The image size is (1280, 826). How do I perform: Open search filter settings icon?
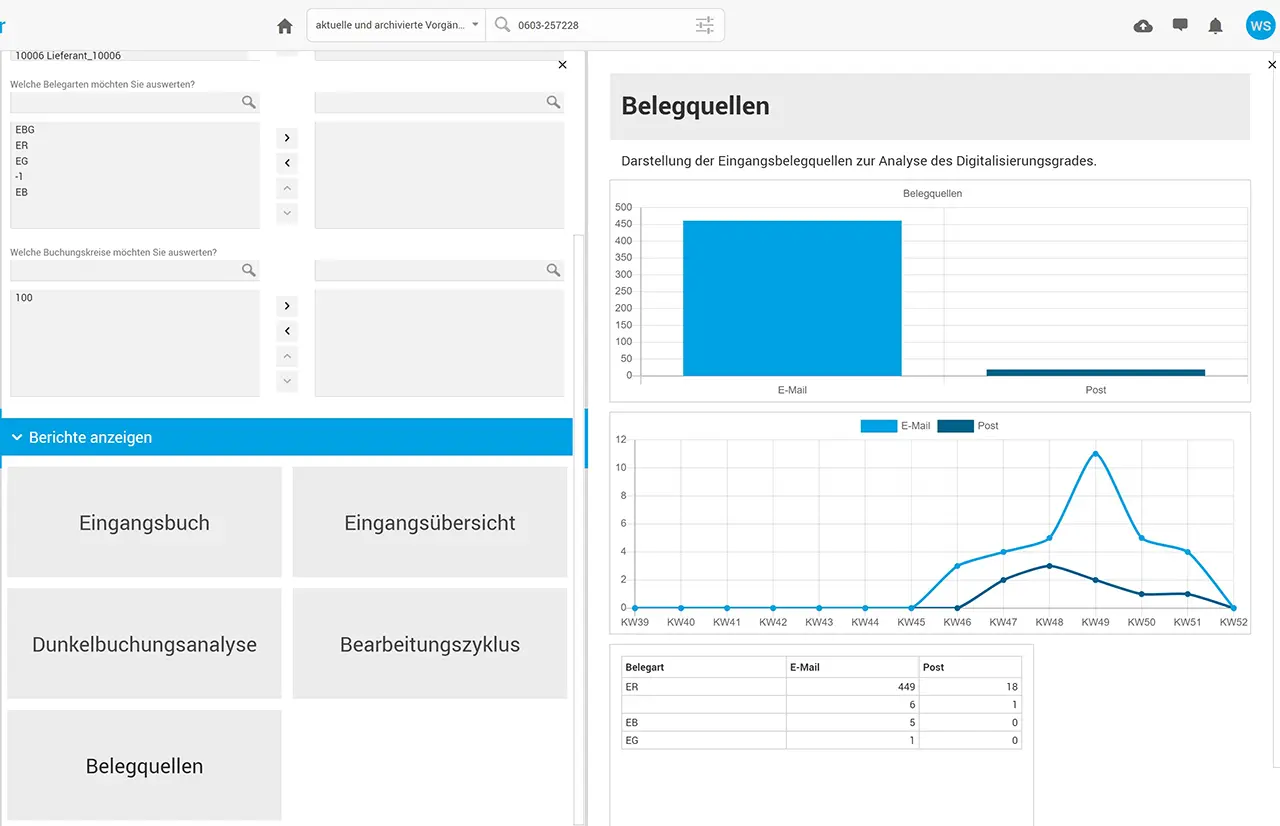click(x=705, y=26)
